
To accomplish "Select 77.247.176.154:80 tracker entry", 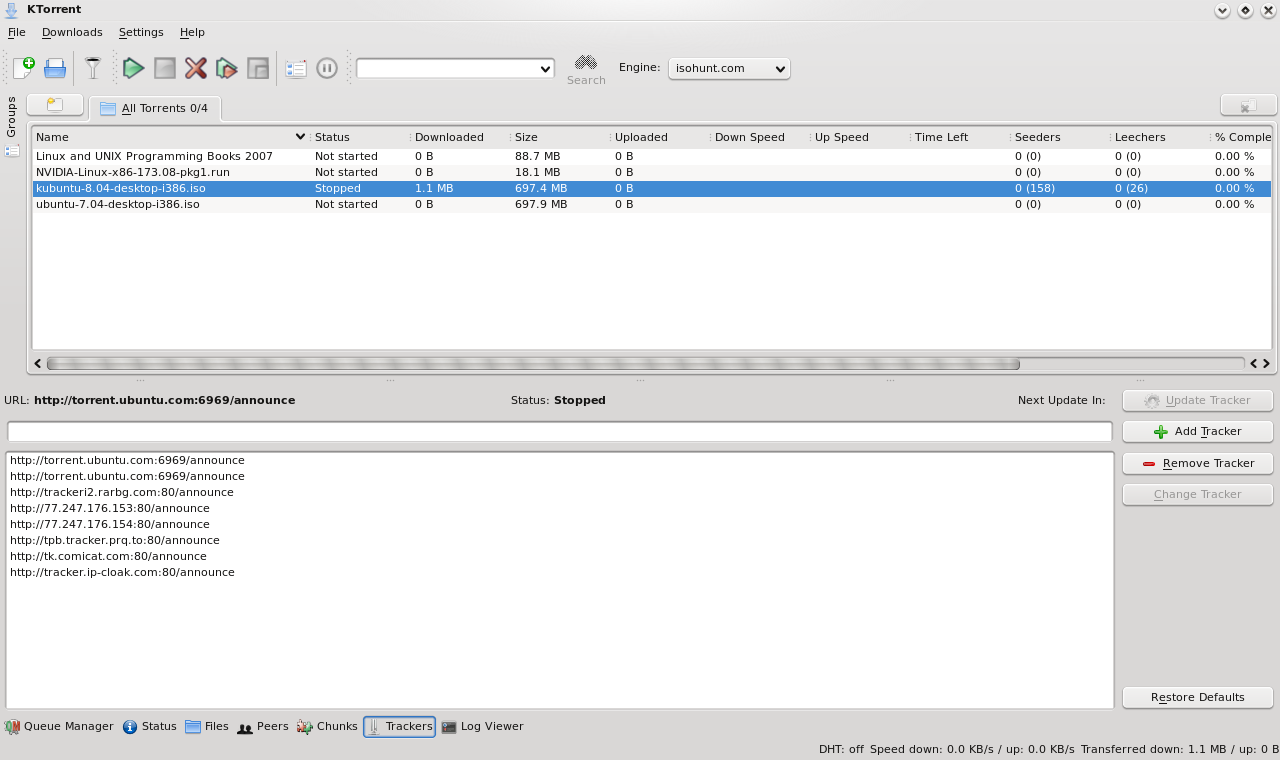I will click(x=110, y=524).
